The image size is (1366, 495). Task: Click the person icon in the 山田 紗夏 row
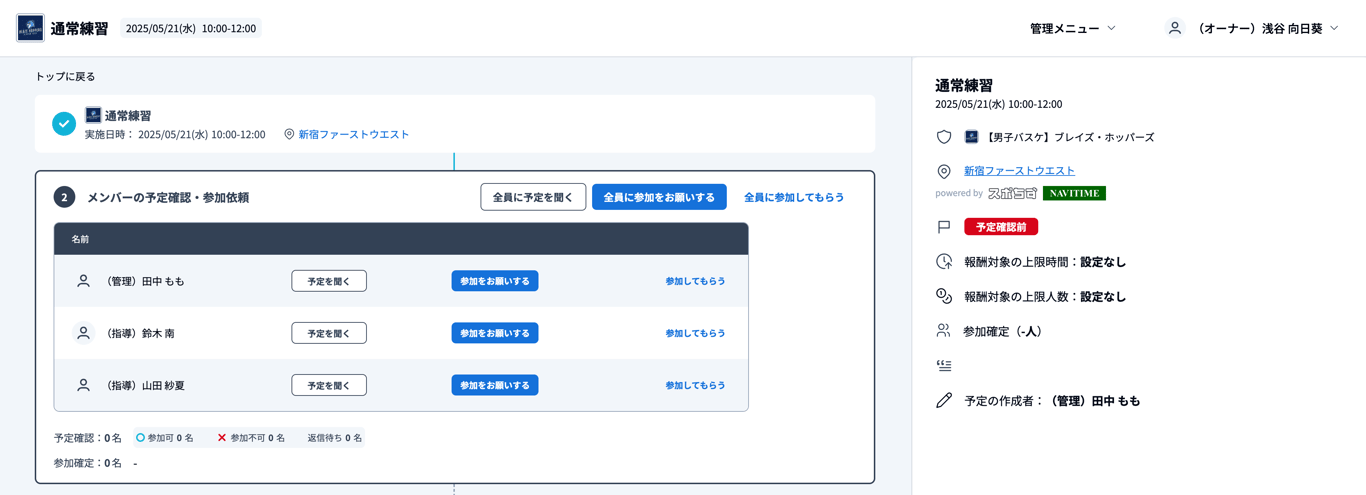pos(84,385)
